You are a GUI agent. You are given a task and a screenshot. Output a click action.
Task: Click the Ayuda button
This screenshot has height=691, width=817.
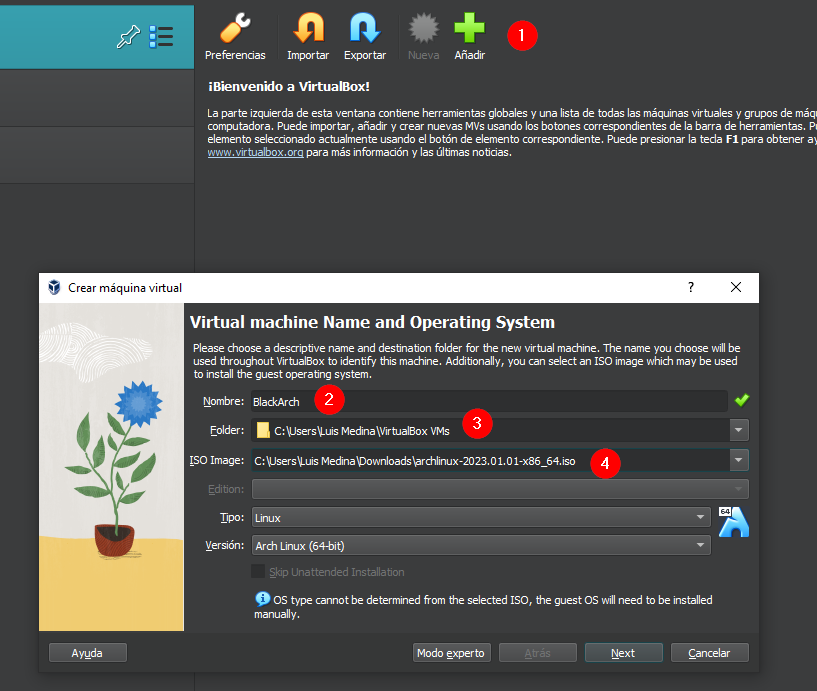88,653
